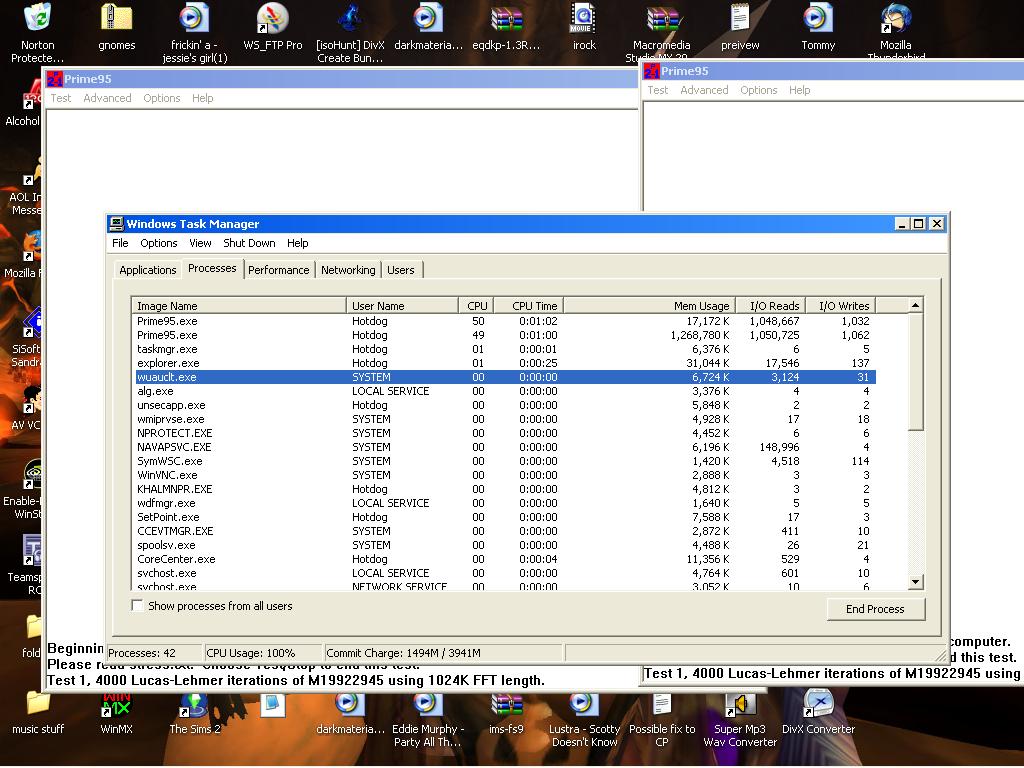Sort processes by CPU Time column
The height and width of the screenshot is (768, 1024).
[534, 306]
